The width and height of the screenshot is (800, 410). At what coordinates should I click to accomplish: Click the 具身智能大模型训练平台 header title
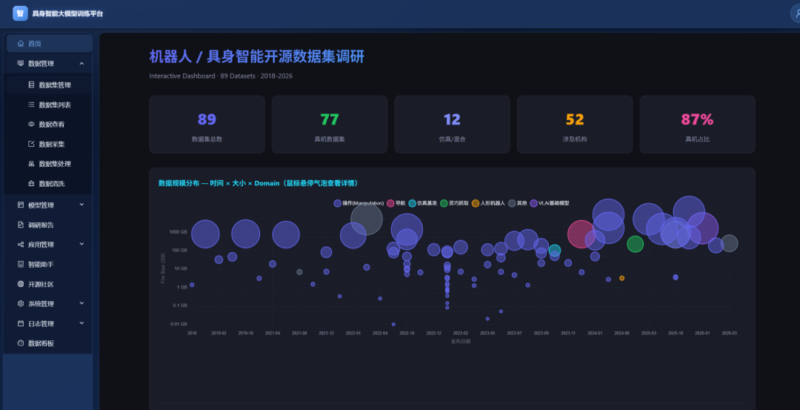[67, 14]
